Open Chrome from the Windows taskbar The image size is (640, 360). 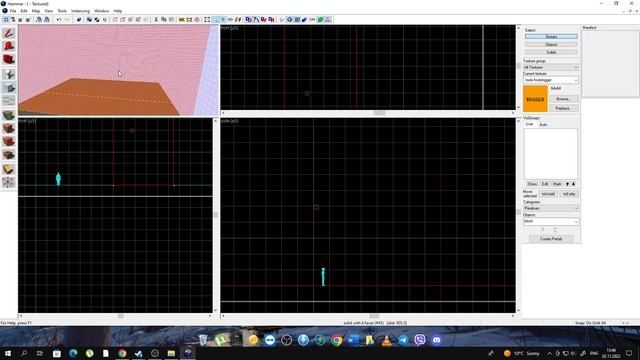122,353
